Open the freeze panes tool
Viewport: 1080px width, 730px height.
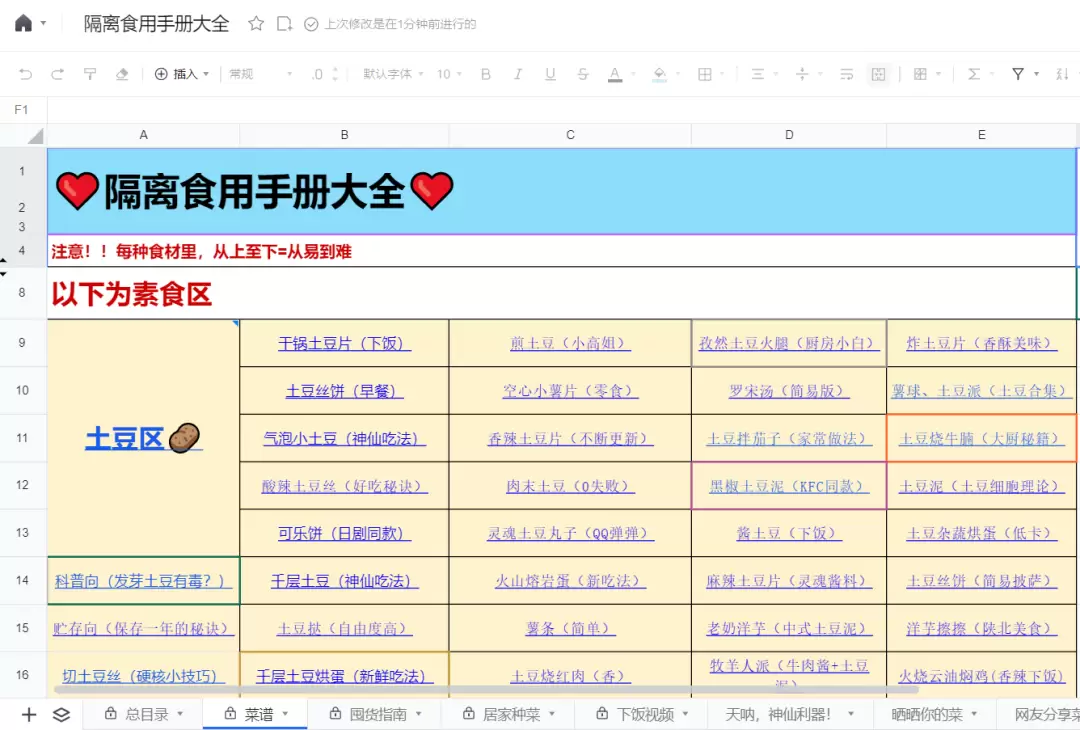click(920, 74)
